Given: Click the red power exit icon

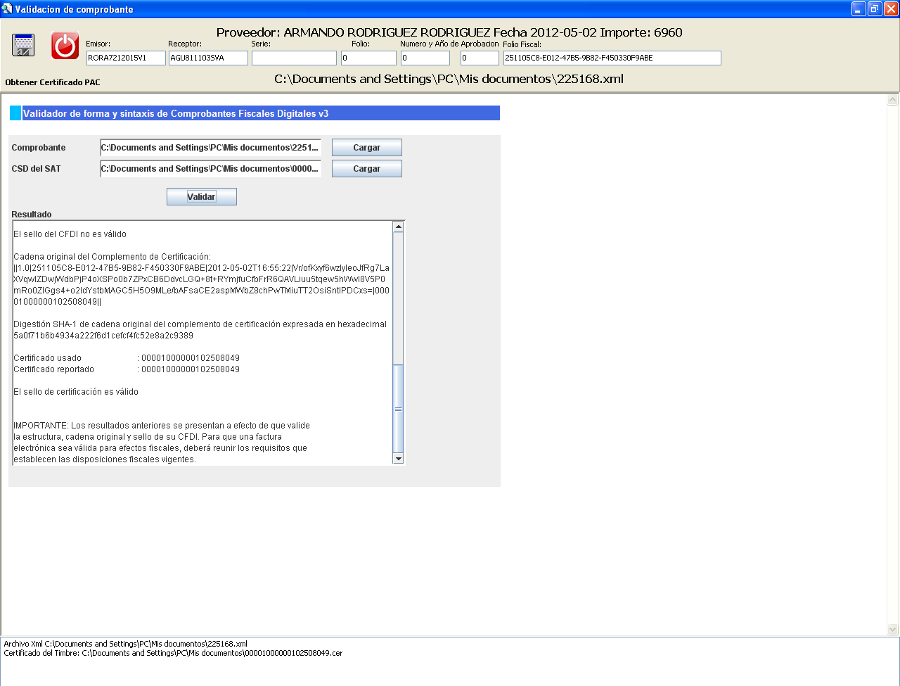Looking at the screenshot, I should pos(64,45).
